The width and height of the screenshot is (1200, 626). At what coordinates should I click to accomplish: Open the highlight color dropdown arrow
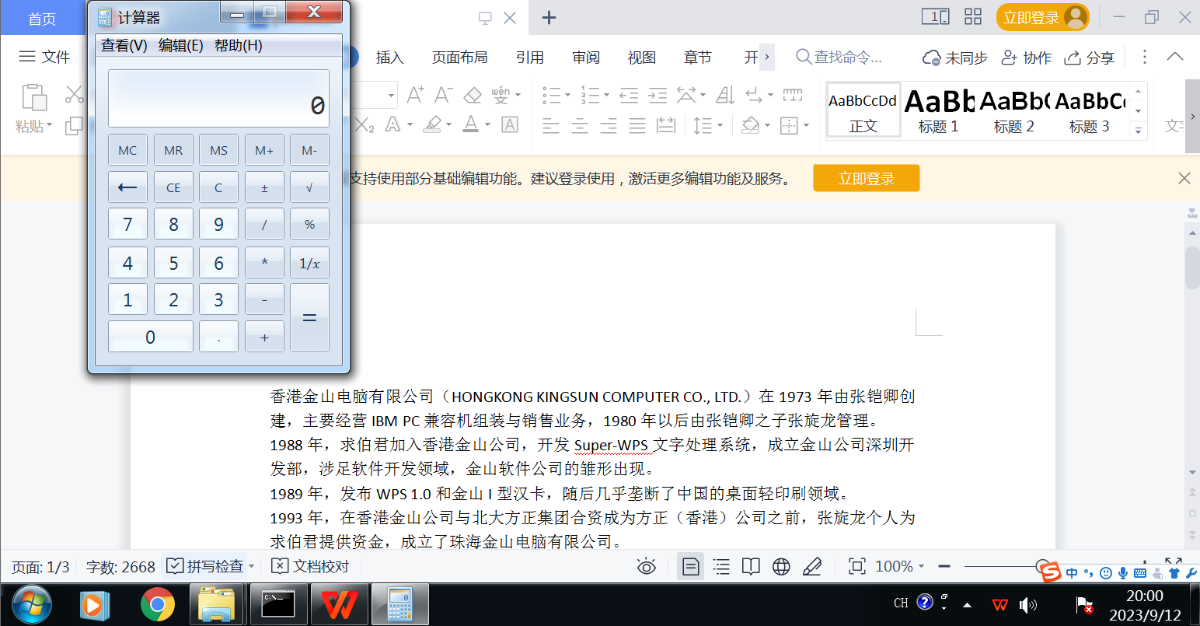[450, 126]
